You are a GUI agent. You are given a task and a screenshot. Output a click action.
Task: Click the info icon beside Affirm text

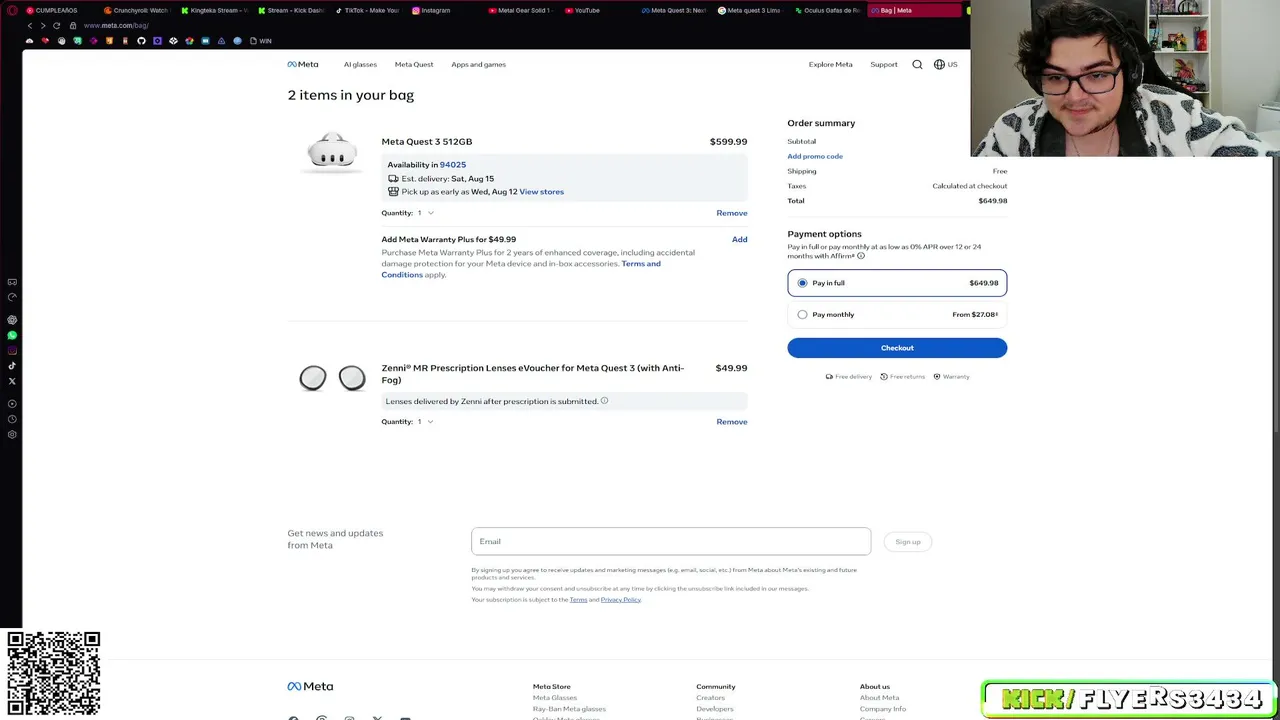tap(860, 256)
